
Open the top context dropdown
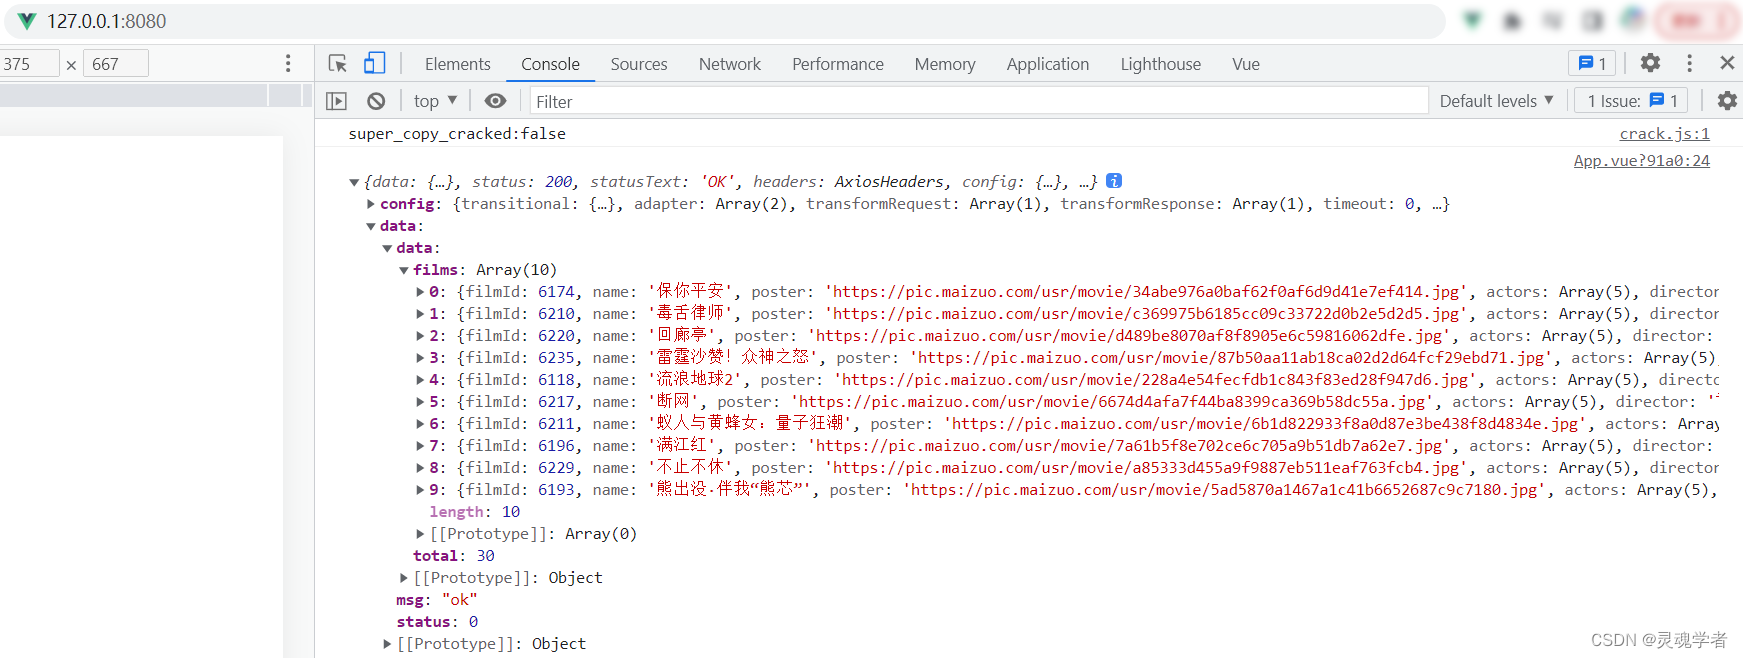[x=435, y=101]
